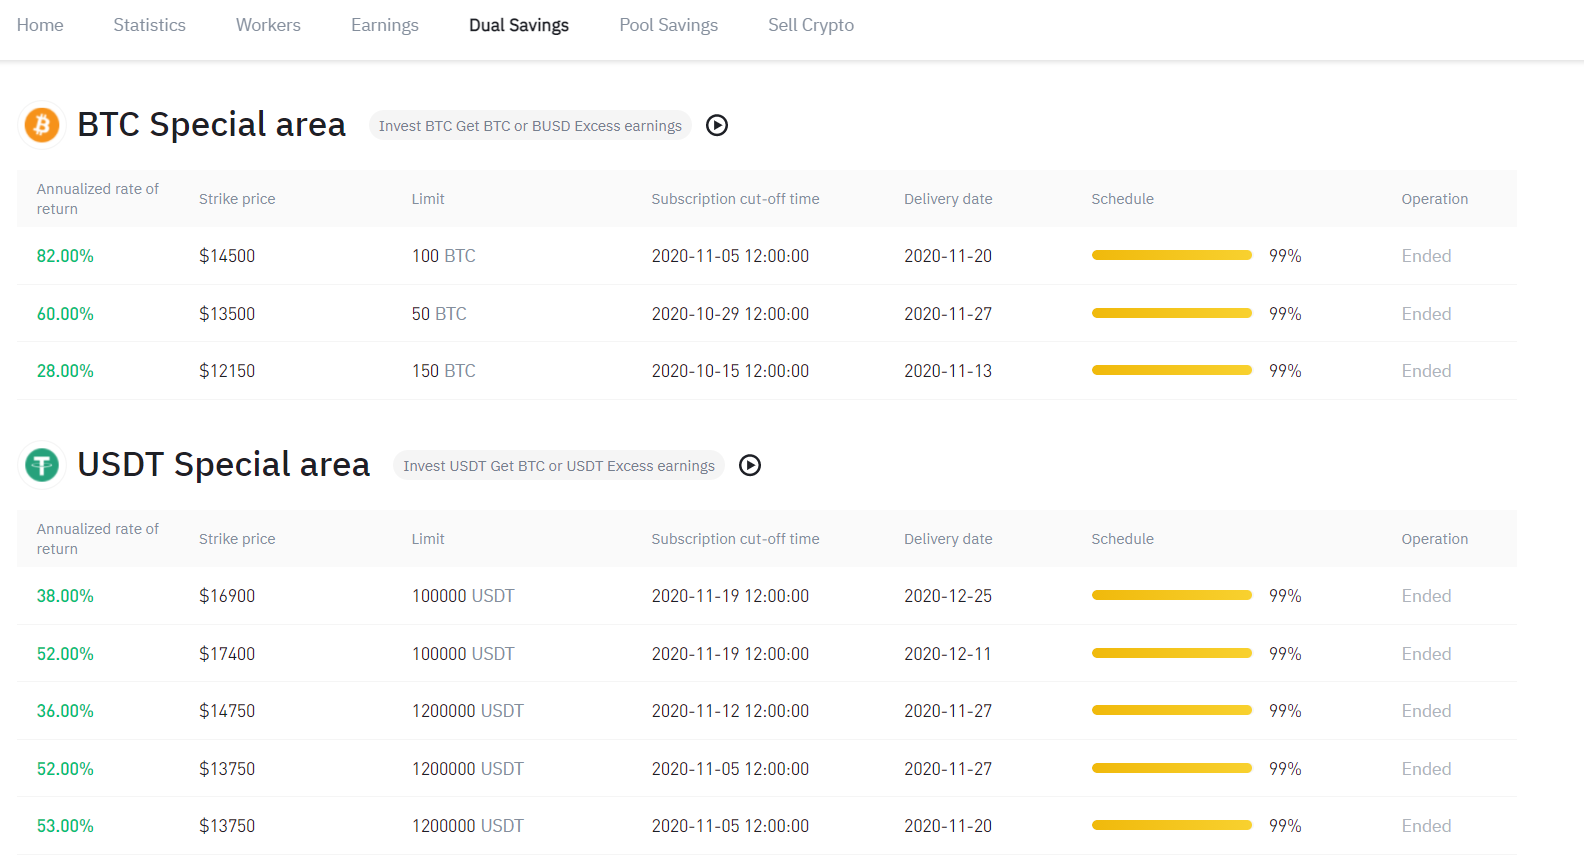Click the 2020-10-29 12:00:00 cut-off time
The height and width of the screenshot is (863, 1584).
(730, 314)
